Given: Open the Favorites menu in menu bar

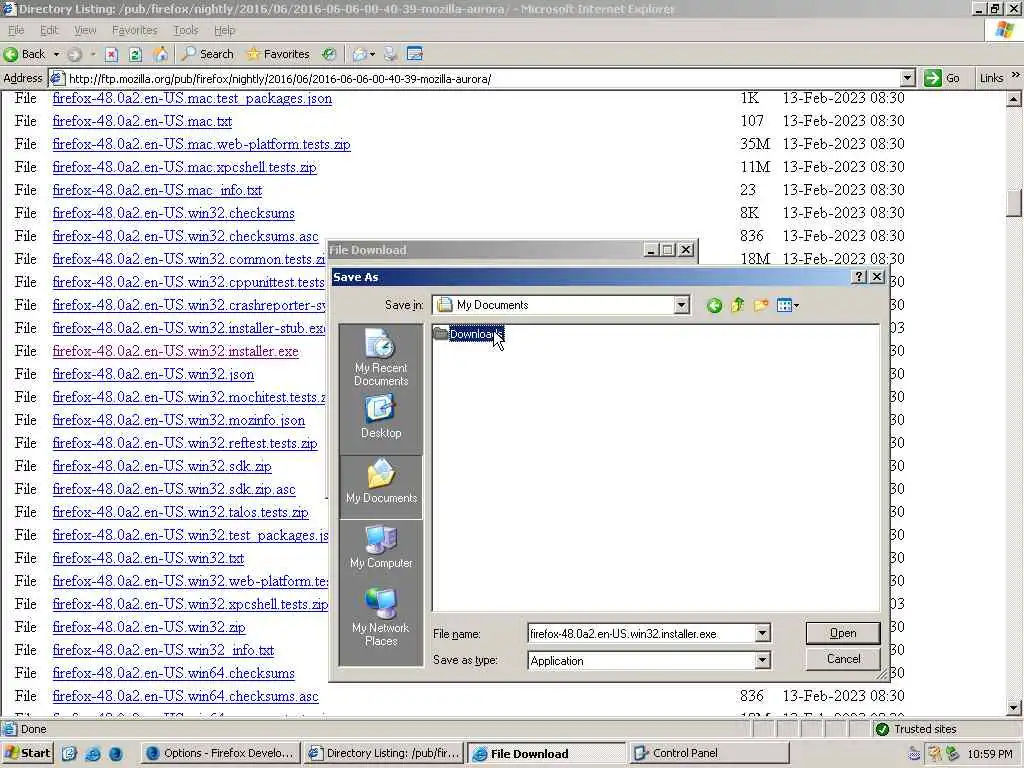Looking at the screenshot, I should (x=135, y=30).
